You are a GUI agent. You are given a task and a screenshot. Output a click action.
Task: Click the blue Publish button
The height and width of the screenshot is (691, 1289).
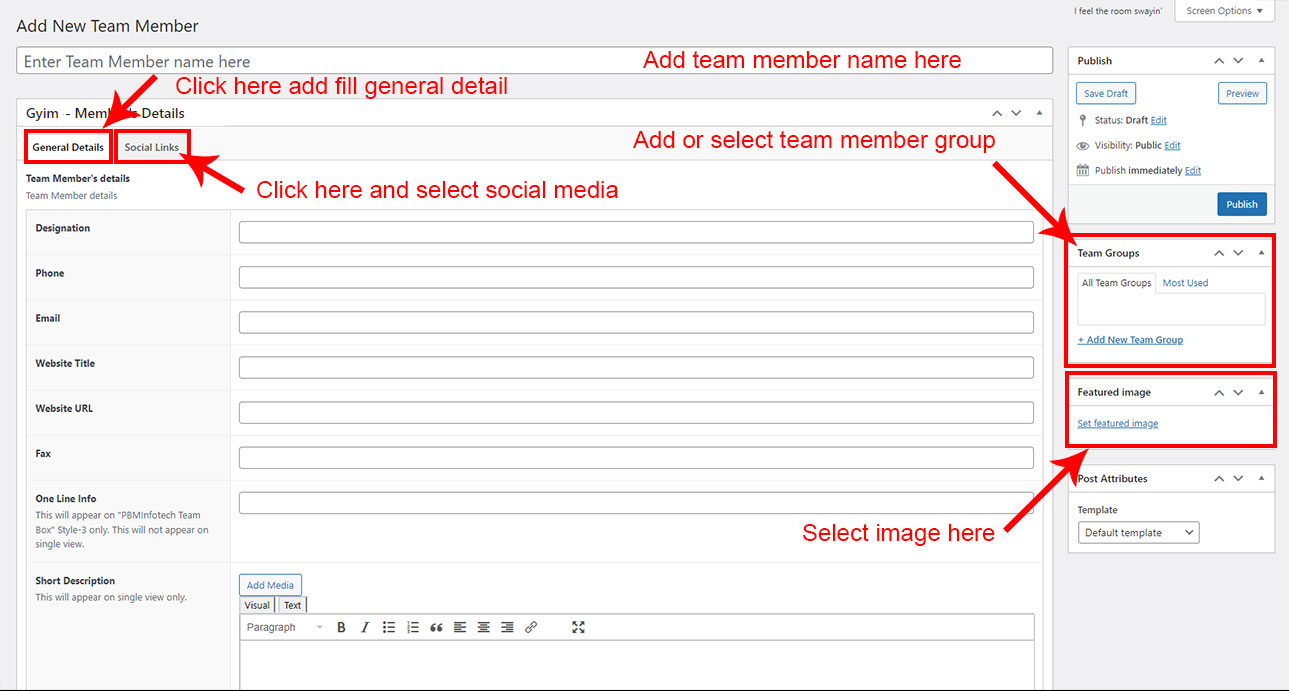click(x=1242, y=204)
